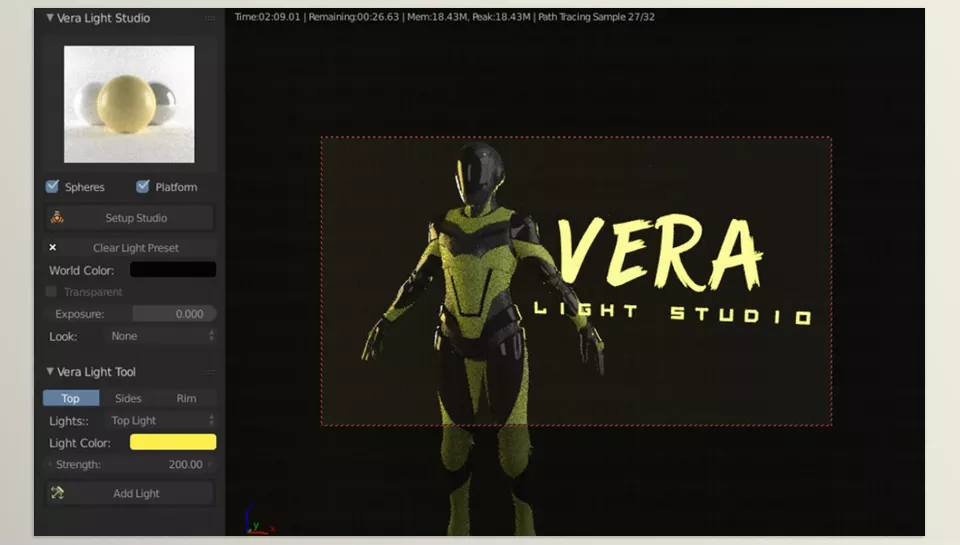Switch to the Rim tab
The image size is (960, 545).
pyautogui.click(x=186, y=398)
